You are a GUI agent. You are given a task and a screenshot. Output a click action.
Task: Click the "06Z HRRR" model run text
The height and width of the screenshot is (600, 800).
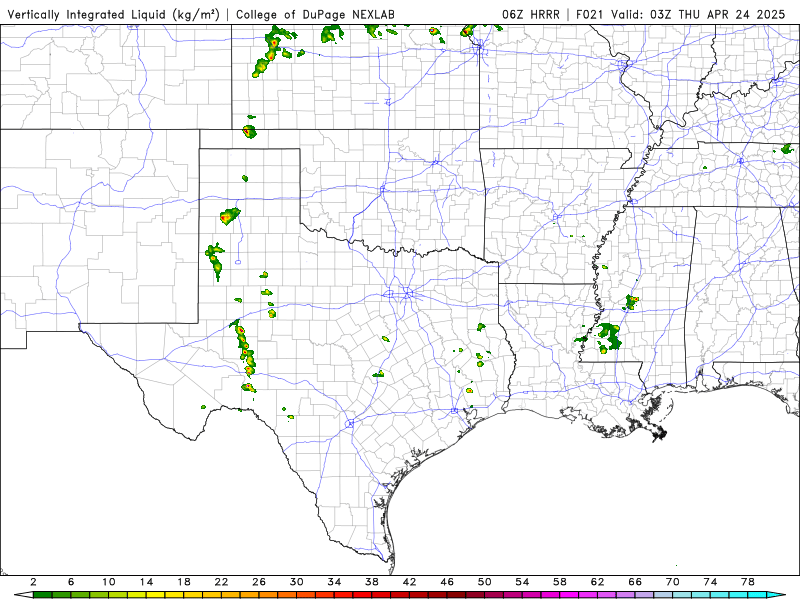click(531, 14)
